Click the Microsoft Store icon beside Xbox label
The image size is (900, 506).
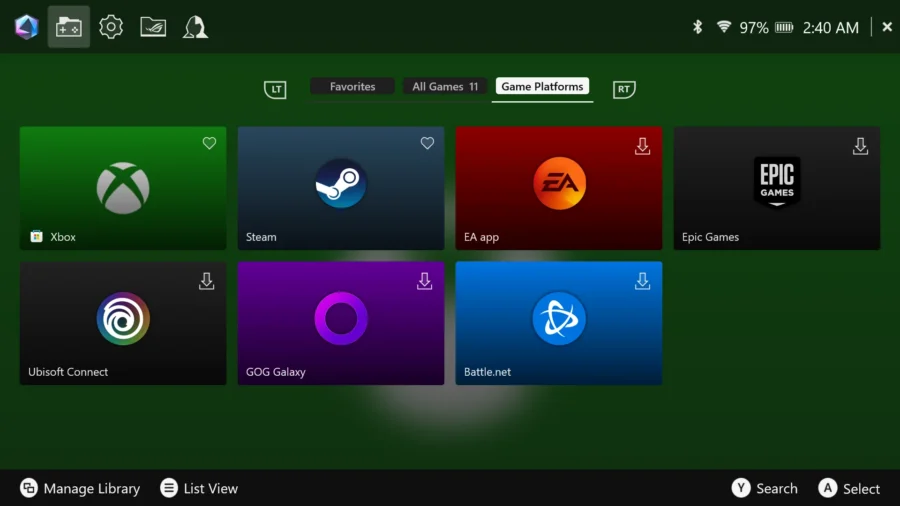click(x=36, y=236)
